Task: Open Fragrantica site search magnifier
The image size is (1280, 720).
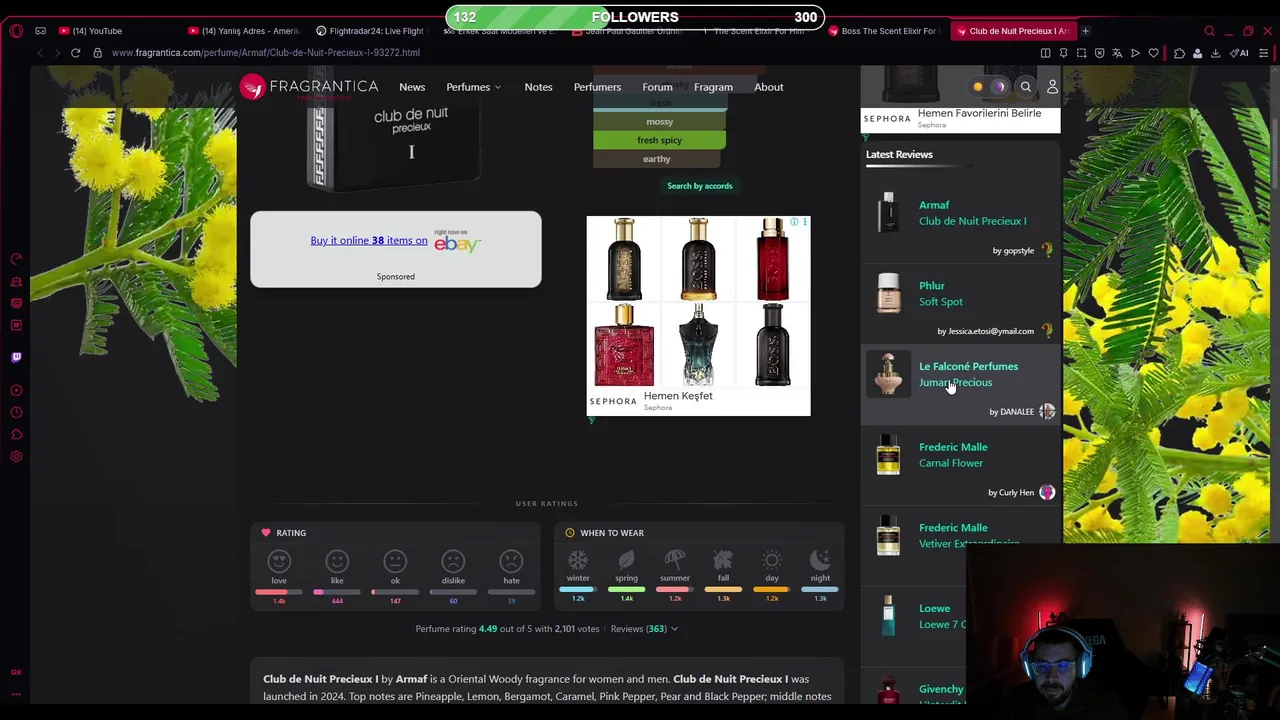Action: (1025, 87)
